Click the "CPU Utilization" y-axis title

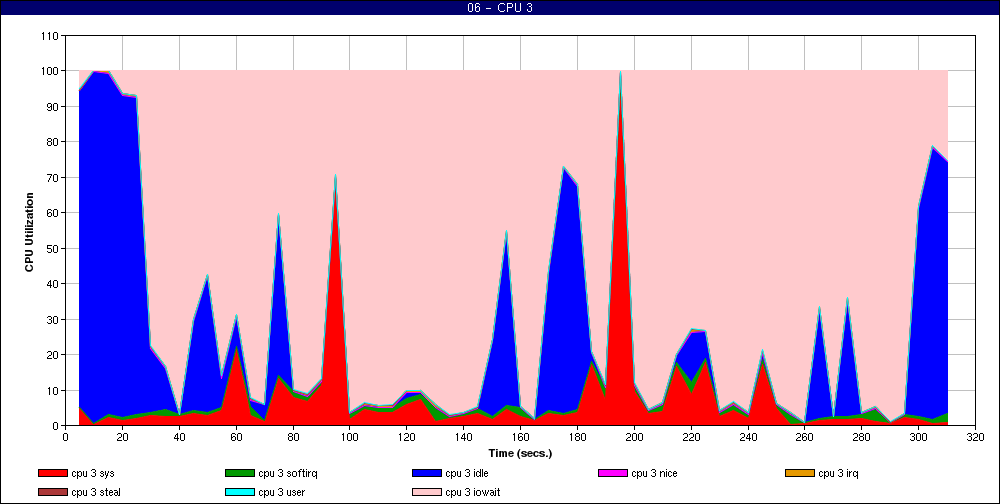(30, 231)
